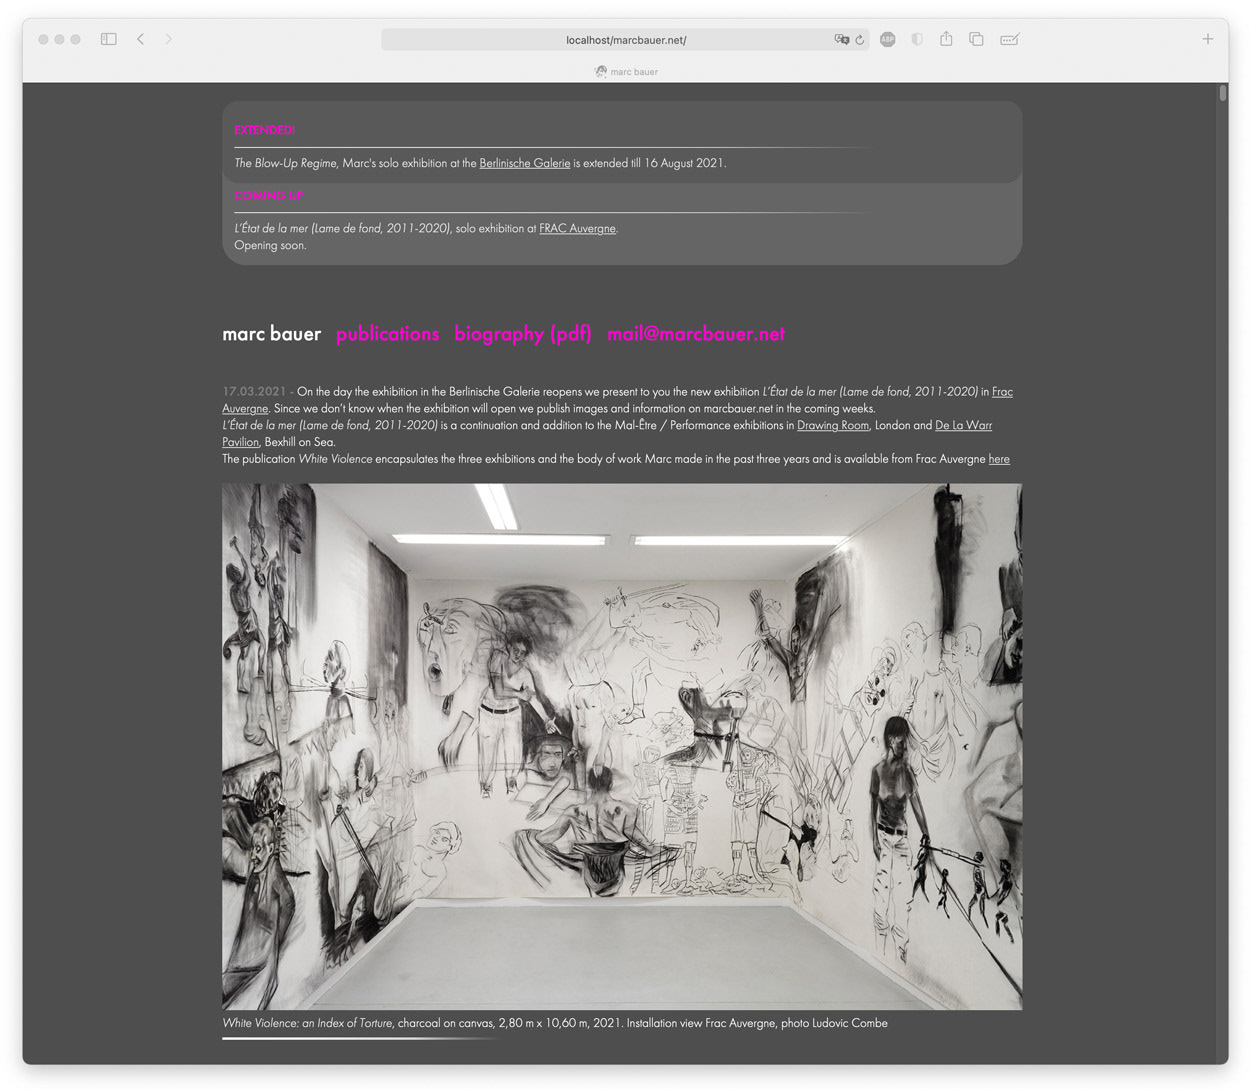Click the address bar showing localhost/marcbauer.net/

click(x=625, y=40)
